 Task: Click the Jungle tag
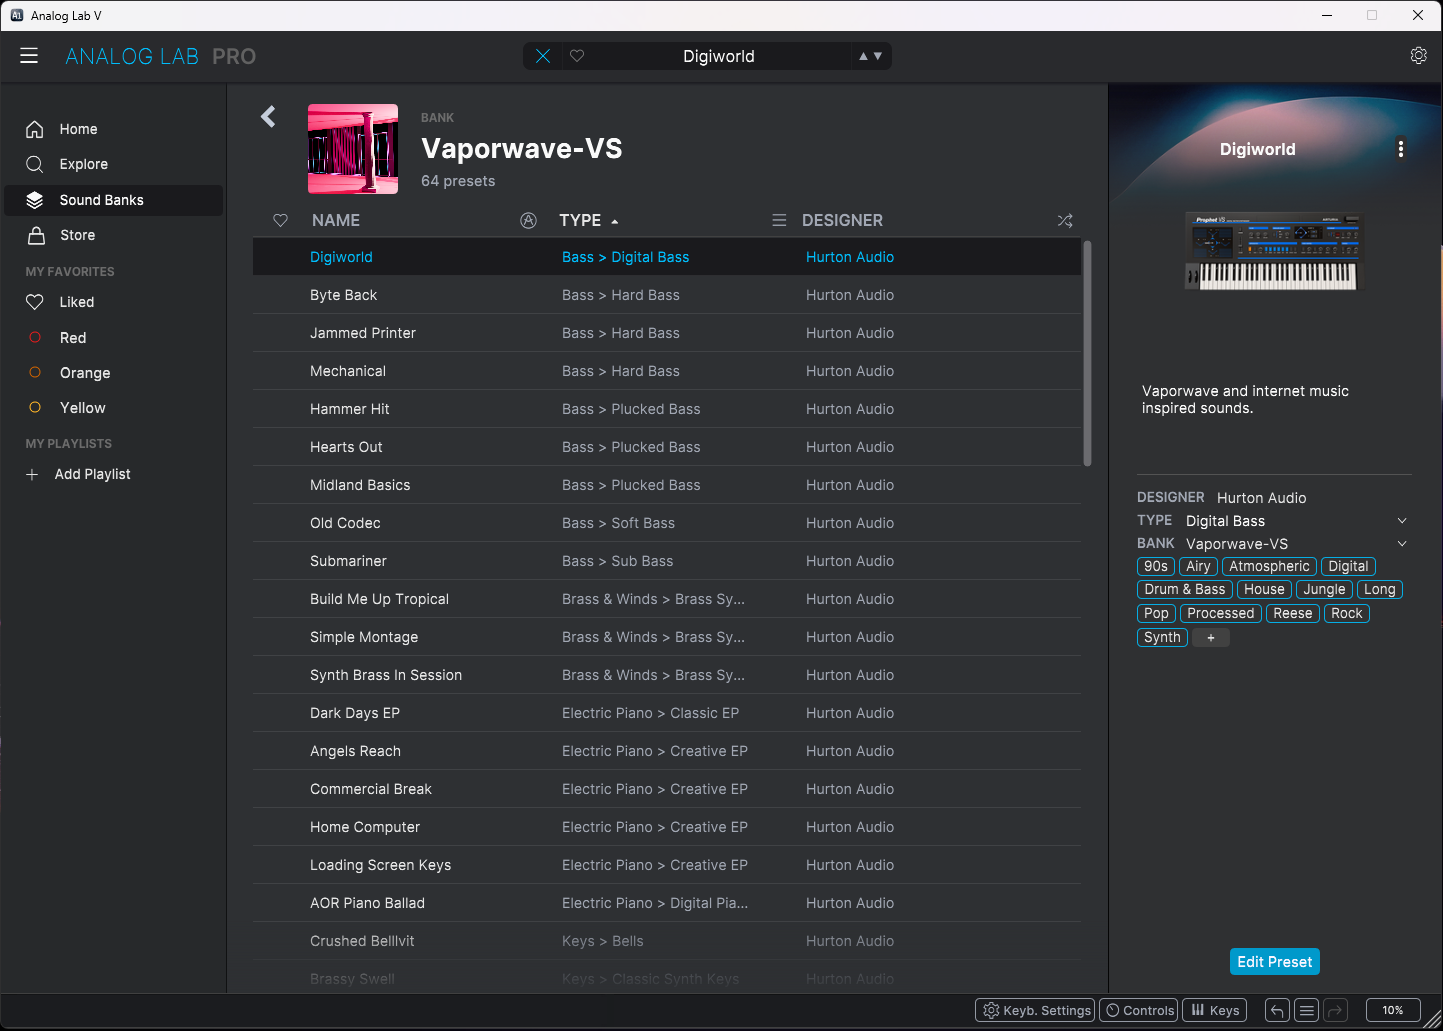pos(1324,589)
